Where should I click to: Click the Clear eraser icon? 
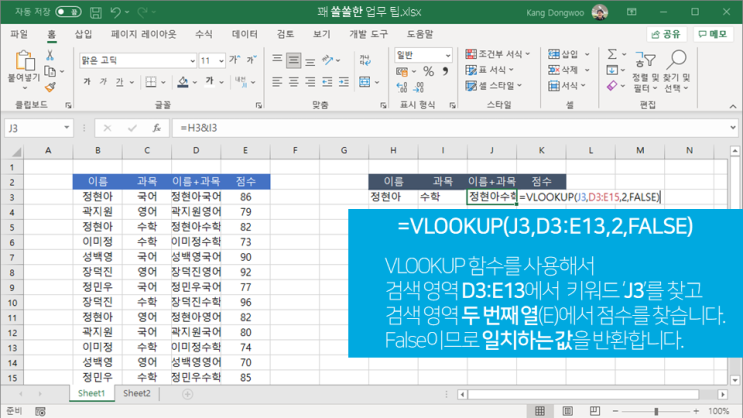point(612,86)
